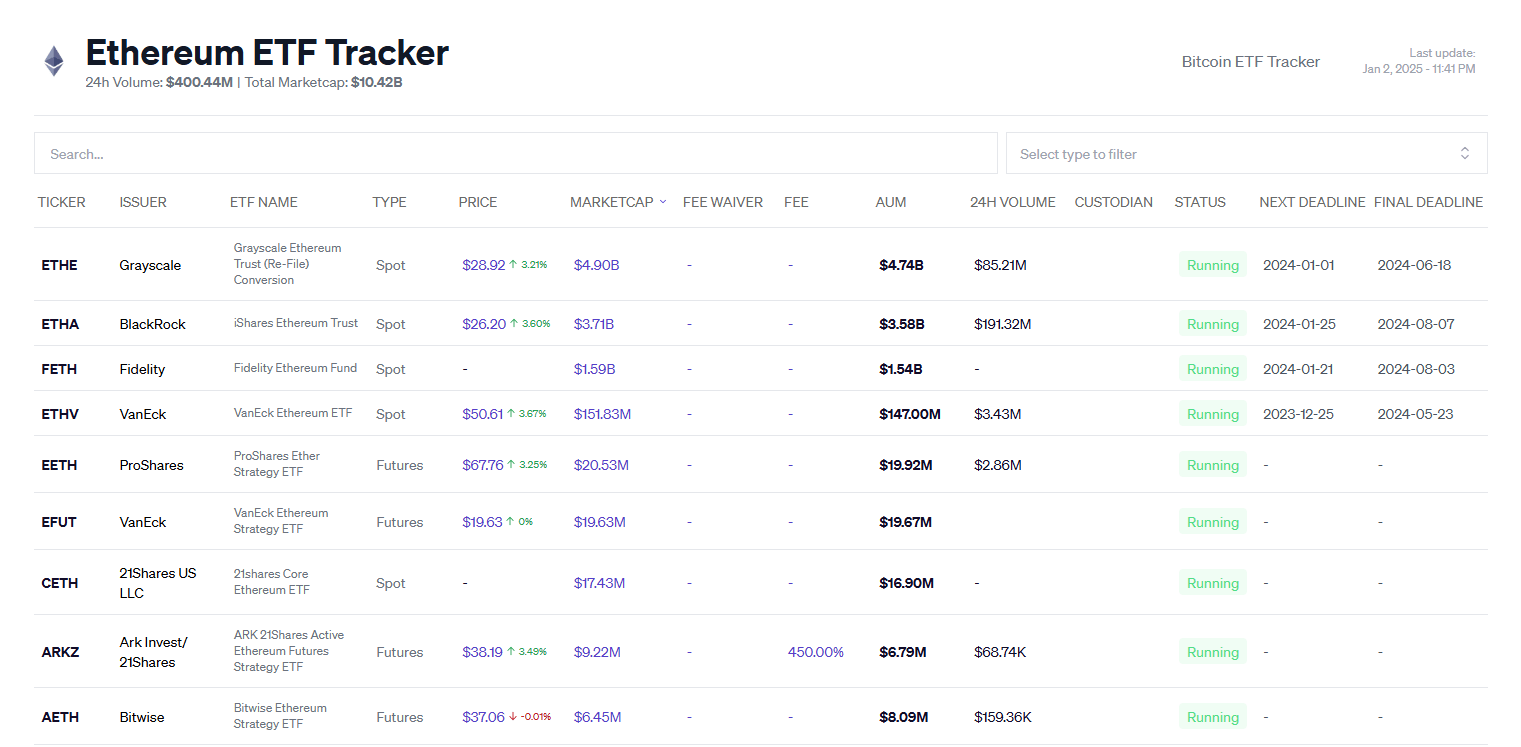Click the Marketcap sort arrow icon

point(662,202)
